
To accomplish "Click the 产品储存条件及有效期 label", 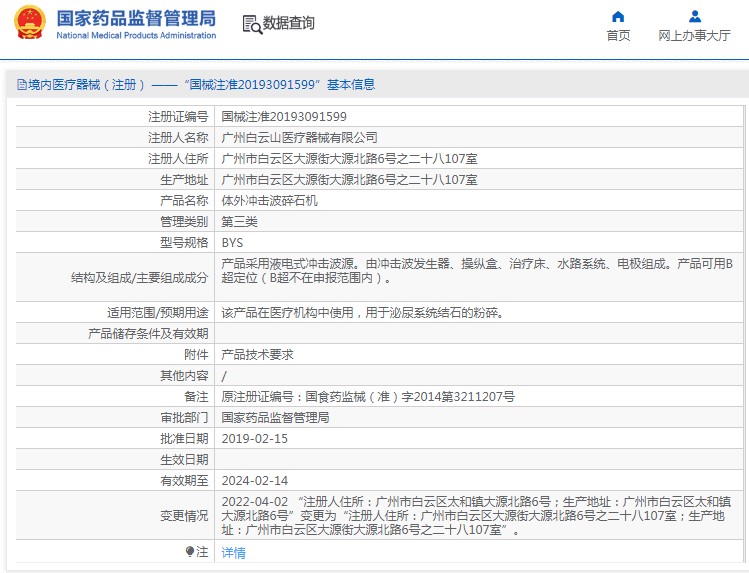I will point(148,334).
